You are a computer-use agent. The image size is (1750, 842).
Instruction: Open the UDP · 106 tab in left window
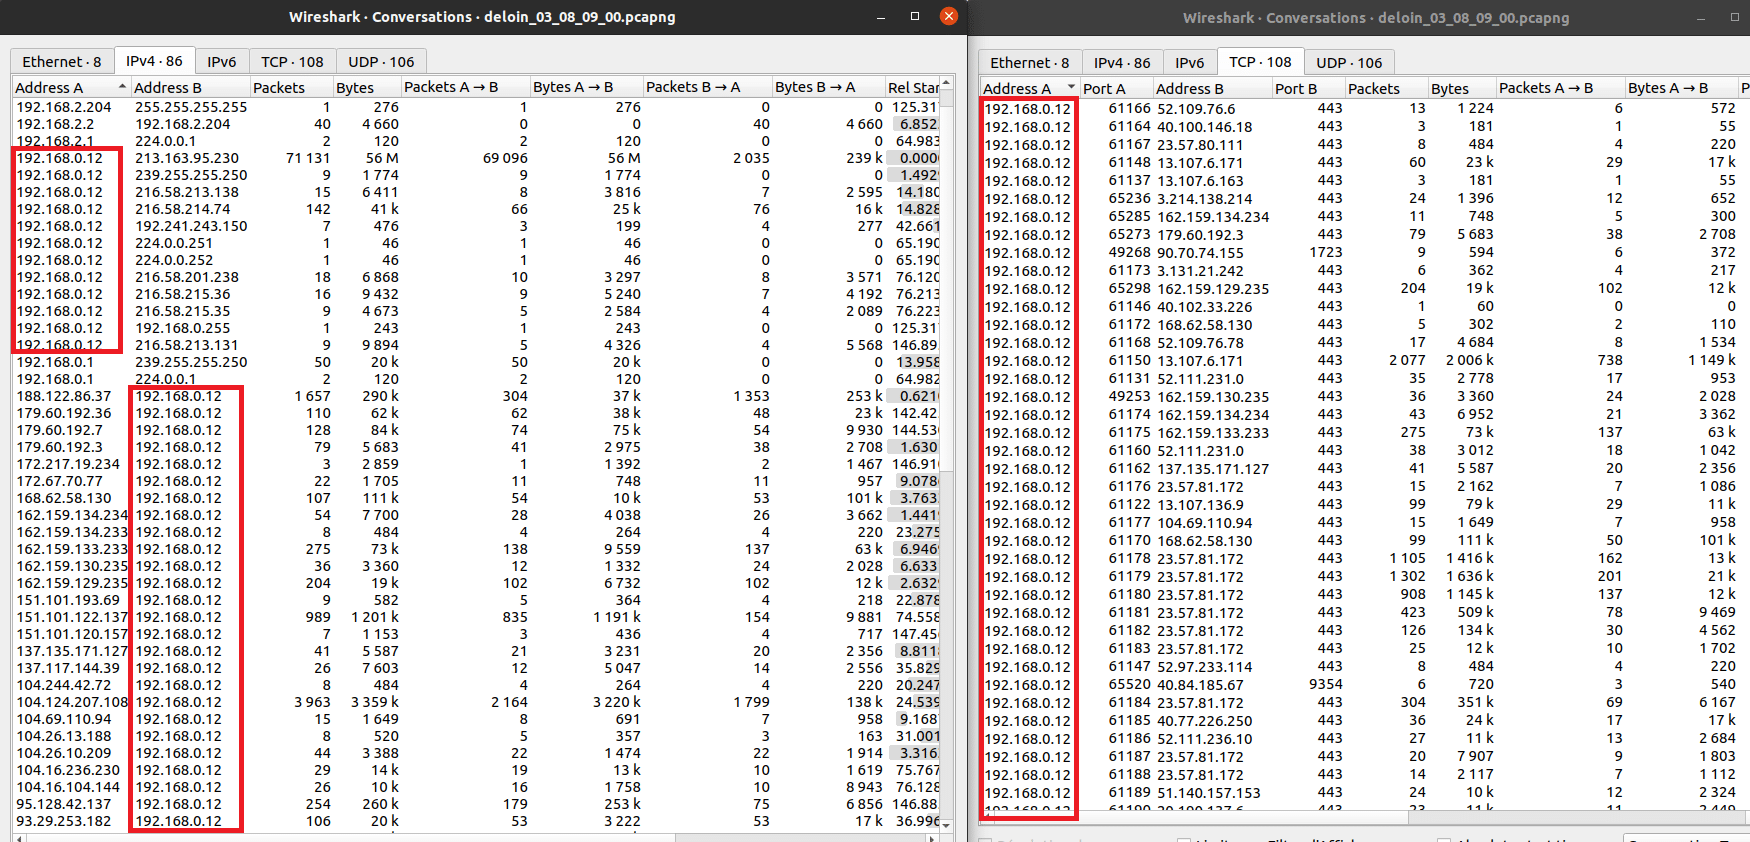coord(381,62)
